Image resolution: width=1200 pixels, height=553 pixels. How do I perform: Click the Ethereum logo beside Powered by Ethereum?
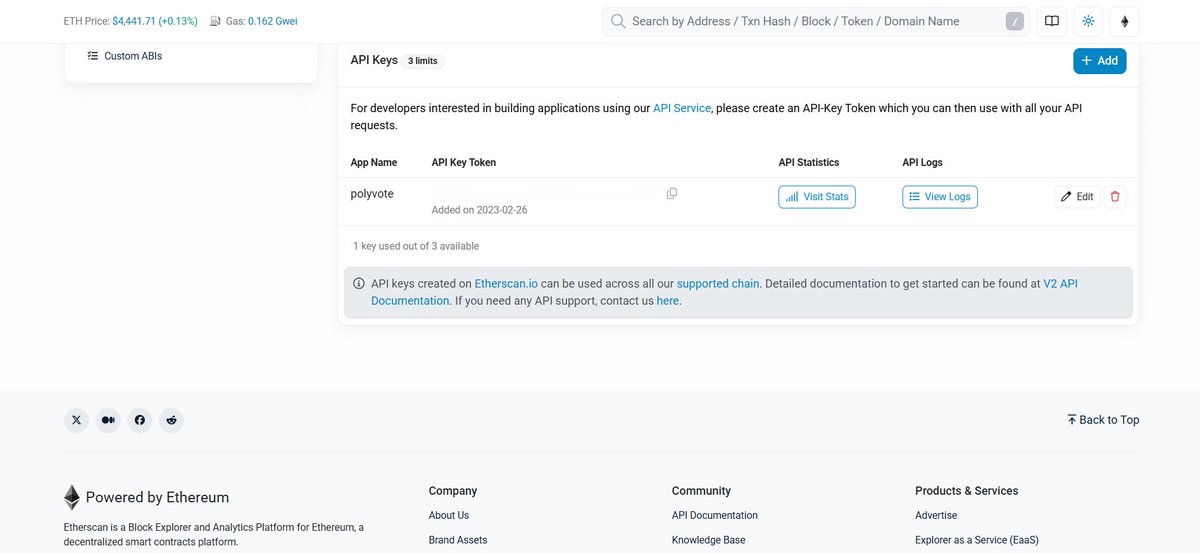72,497
